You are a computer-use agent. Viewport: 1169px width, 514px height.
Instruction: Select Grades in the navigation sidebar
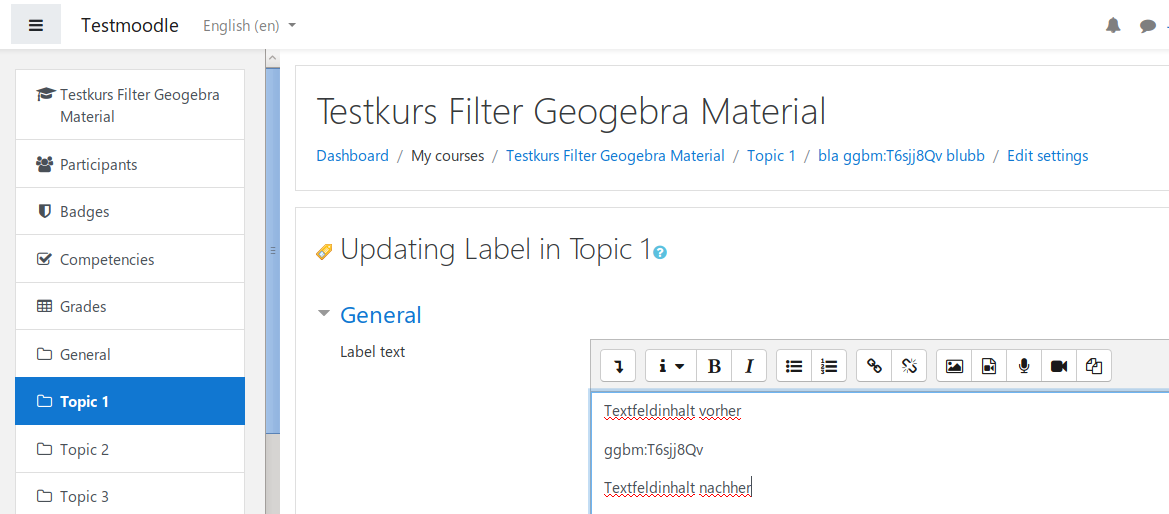coord(83,307)
